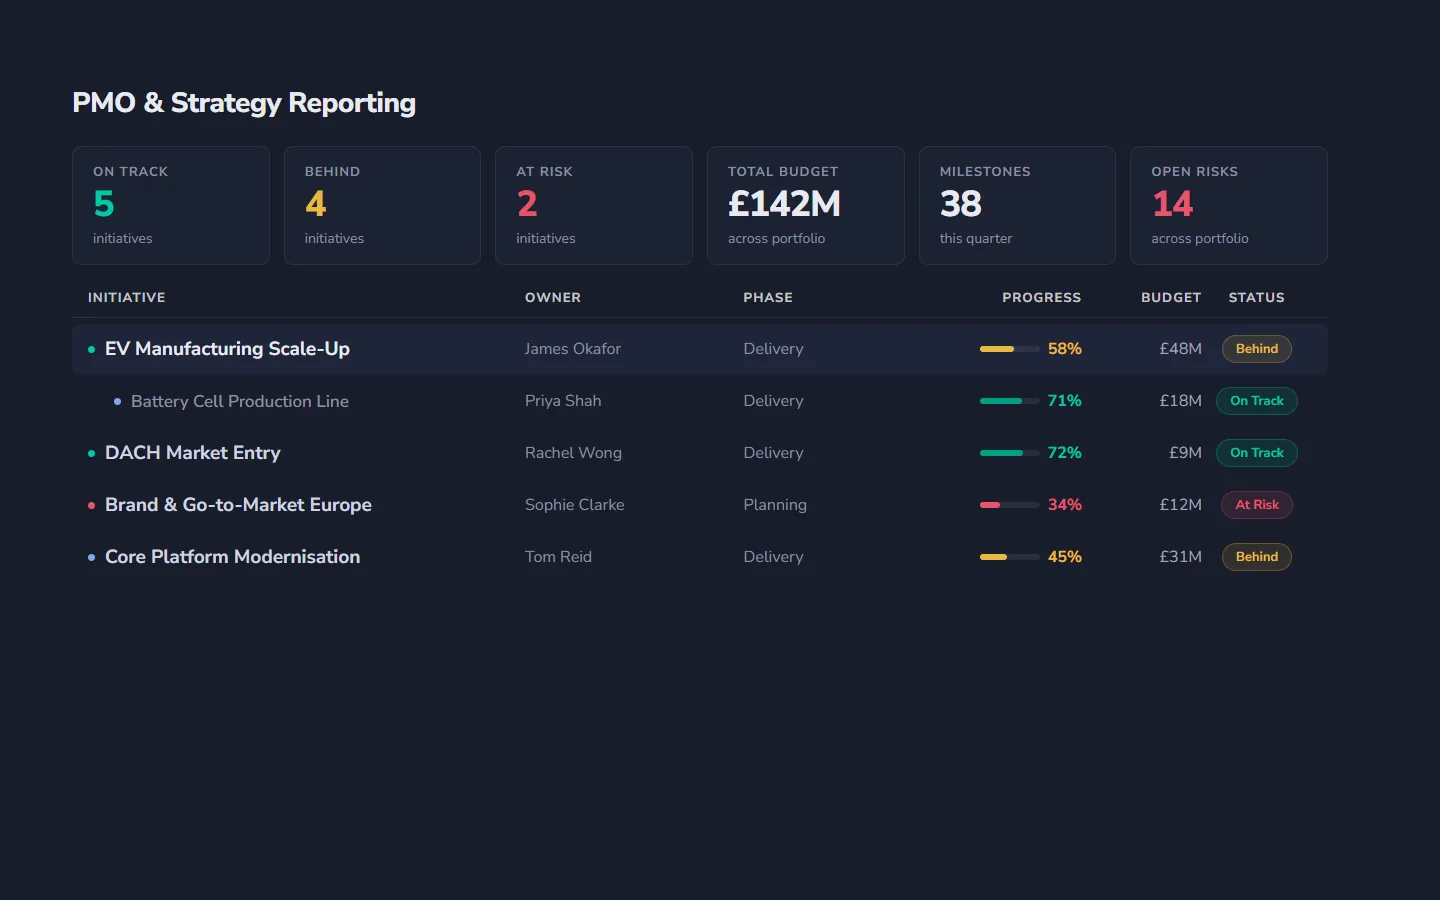Select the Battery Cell Production Line sub-initiative
This screenshot has height=900, width=1440.
240,401
